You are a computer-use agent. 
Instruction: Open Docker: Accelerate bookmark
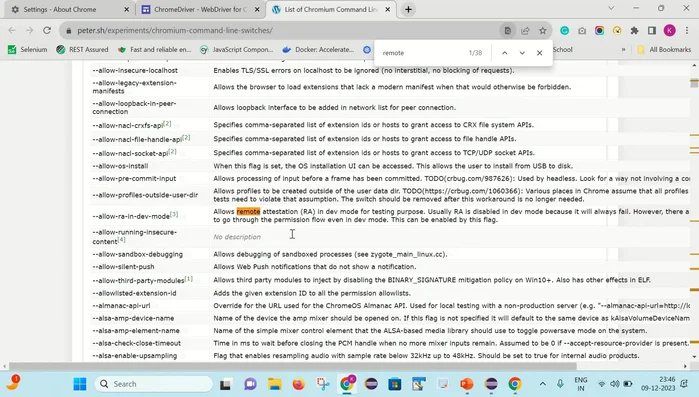point(318,49)
